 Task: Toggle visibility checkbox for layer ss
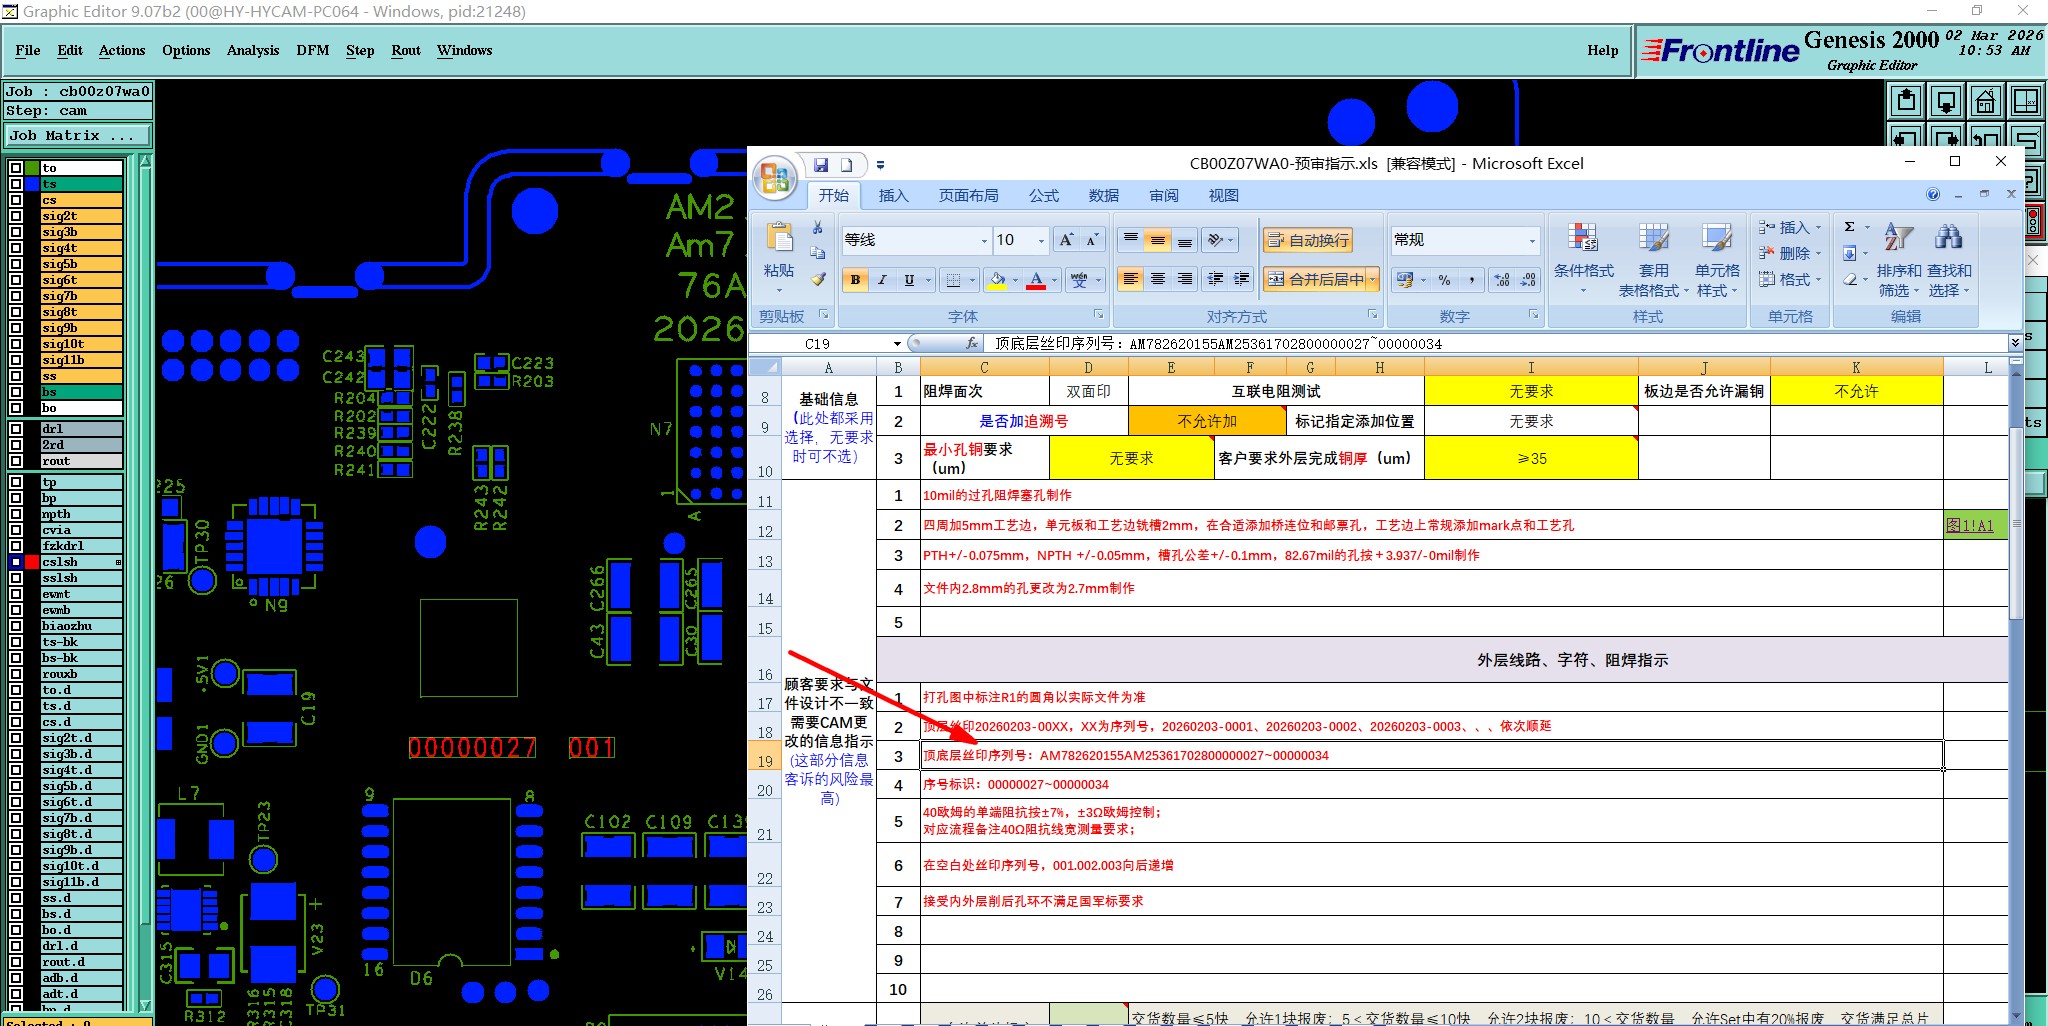point(16,376)
